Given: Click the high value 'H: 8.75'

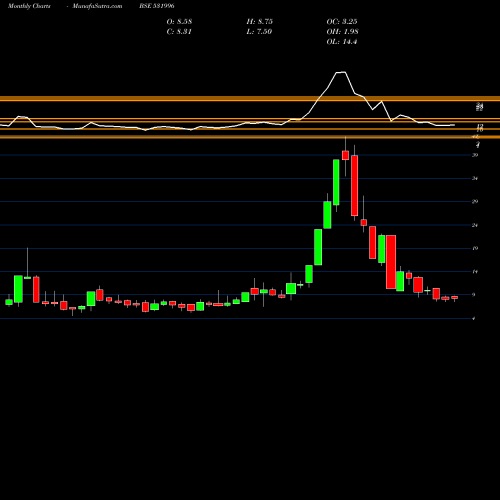Looking at the screenshot, I should coord(260,22).
